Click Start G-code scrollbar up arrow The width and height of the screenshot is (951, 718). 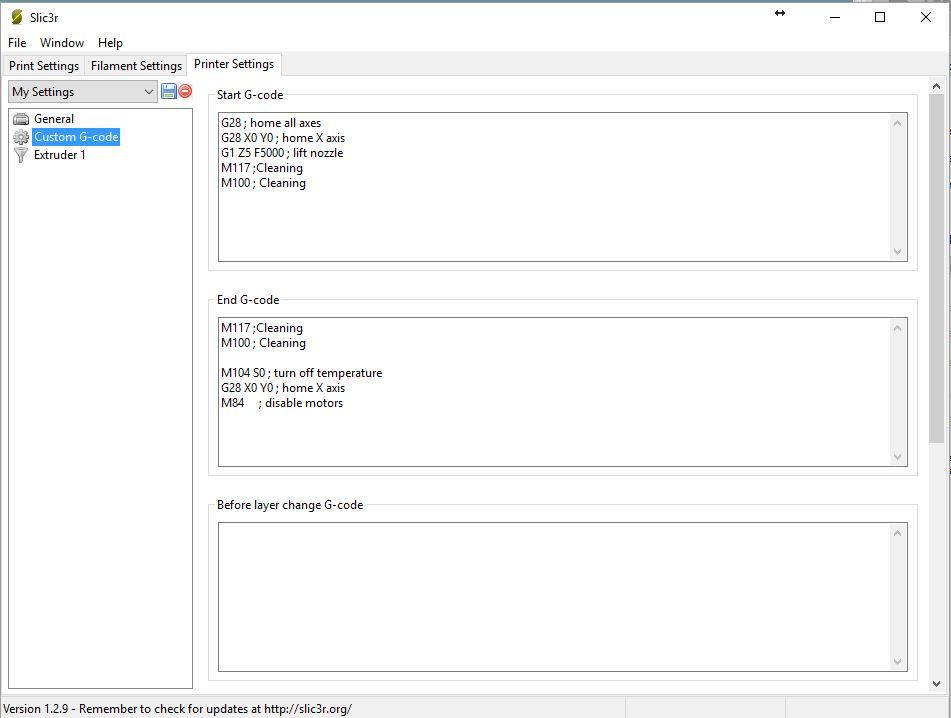898,123
